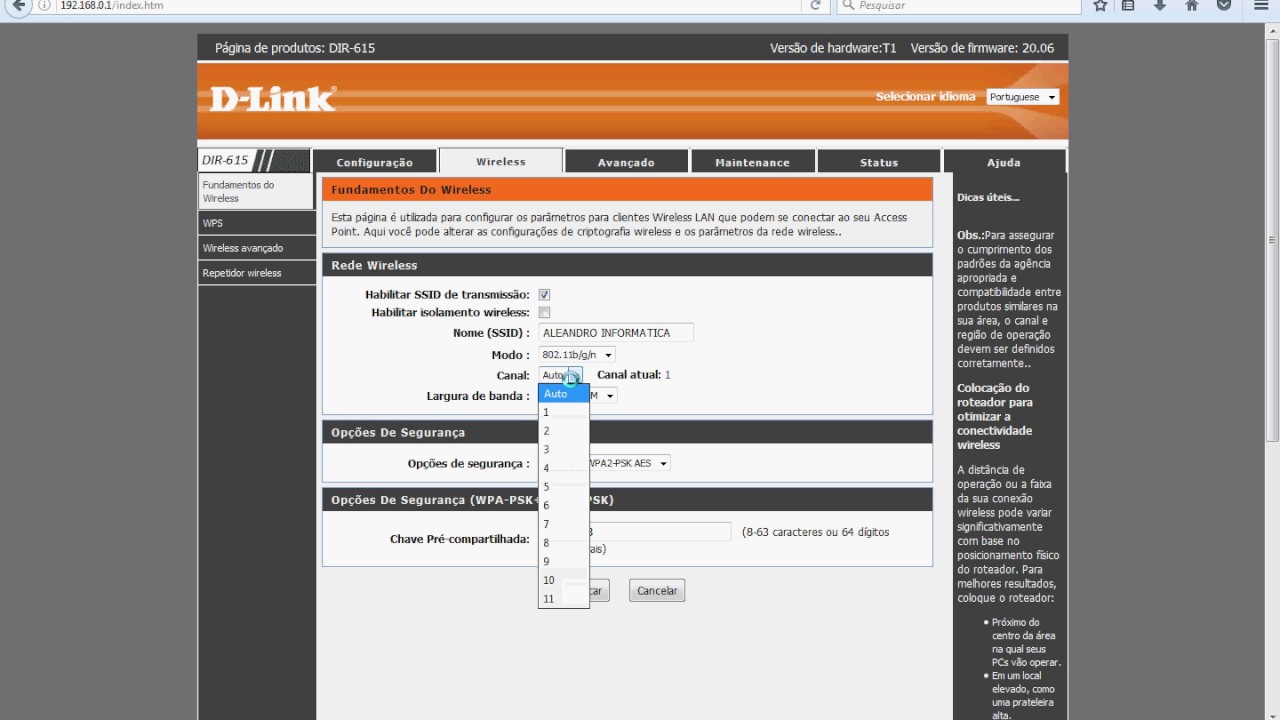
Task: Go back with the browser back arrow
Action: (x=16, y=5)
